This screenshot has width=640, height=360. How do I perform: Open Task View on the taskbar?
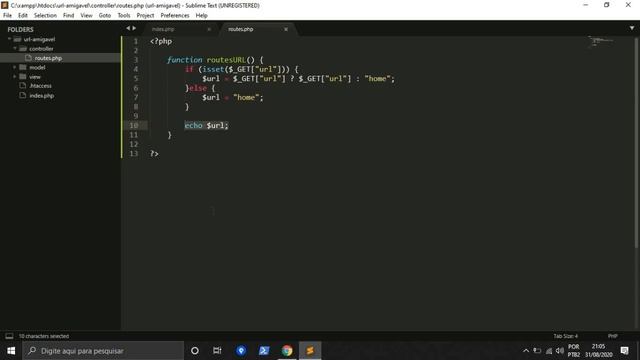coord(217,351)
